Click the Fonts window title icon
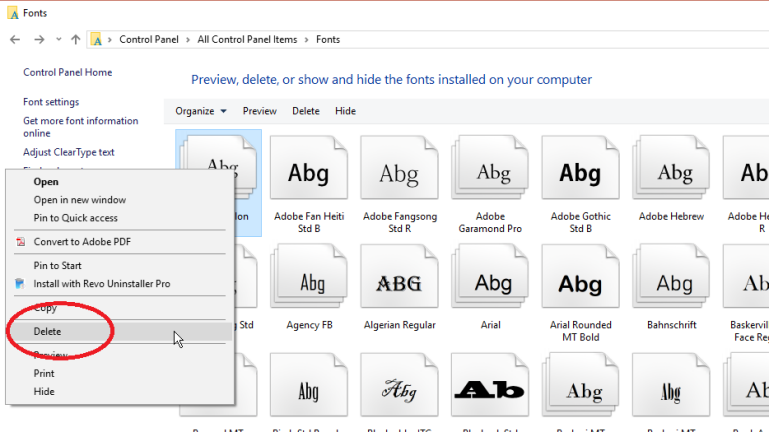The image size is (769, 432). 13,13
